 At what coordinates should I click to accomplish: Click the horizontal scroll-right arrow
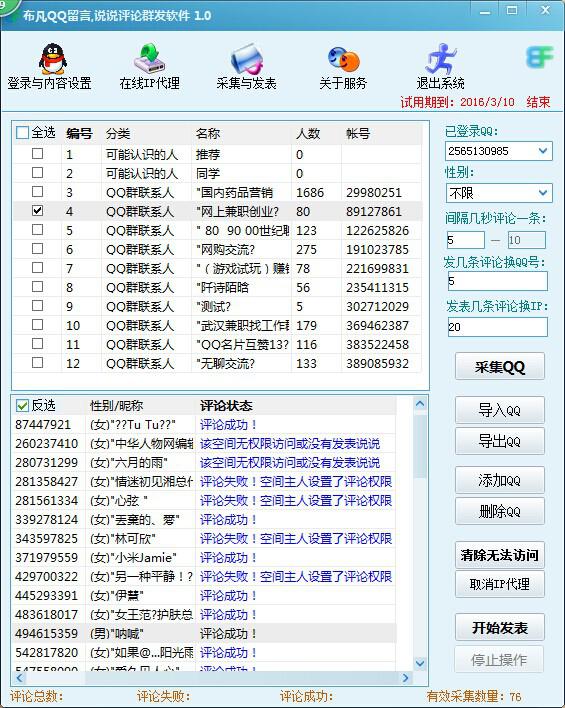tap(406, 678)
